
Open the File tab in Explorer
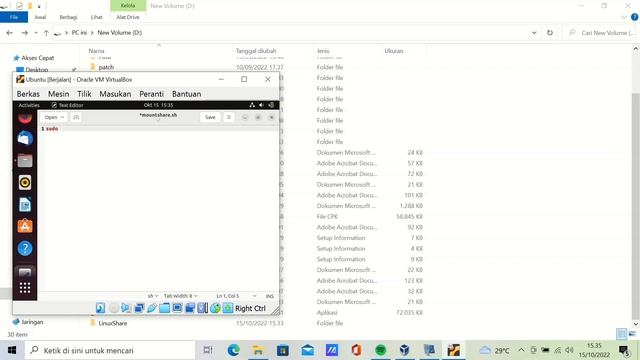click(x=14, y=17)
